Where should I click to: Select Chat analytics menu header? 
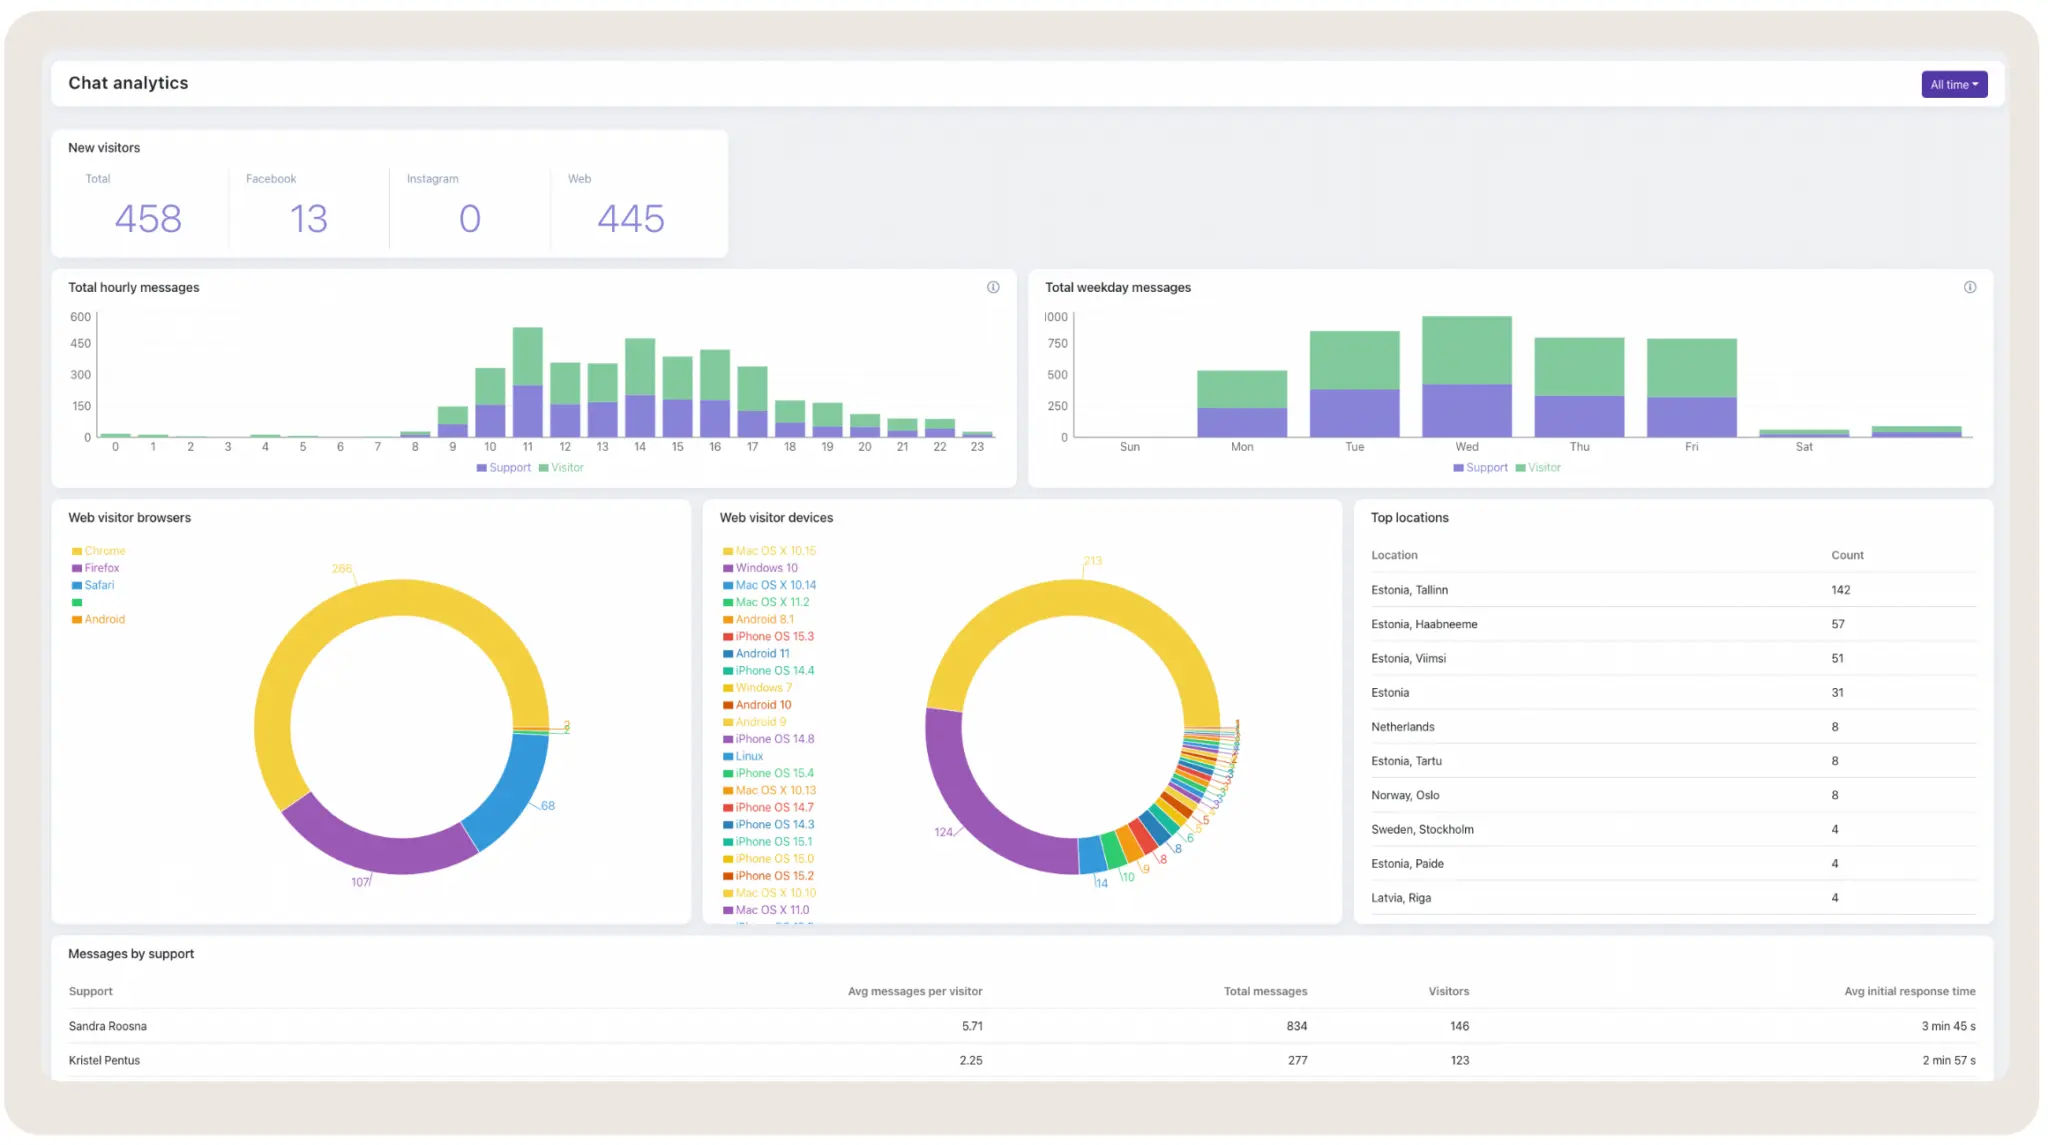coord(128,82)
